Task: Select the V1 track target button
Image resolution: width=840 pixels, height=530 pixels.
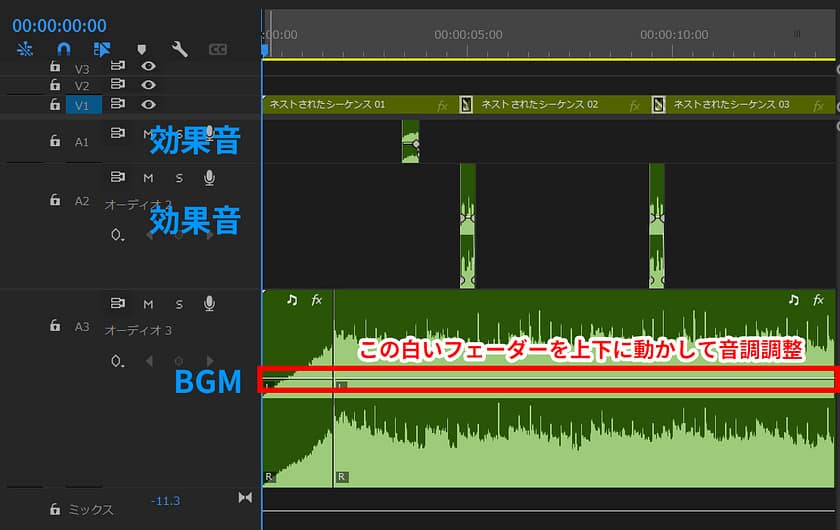Action: [83, 104]
